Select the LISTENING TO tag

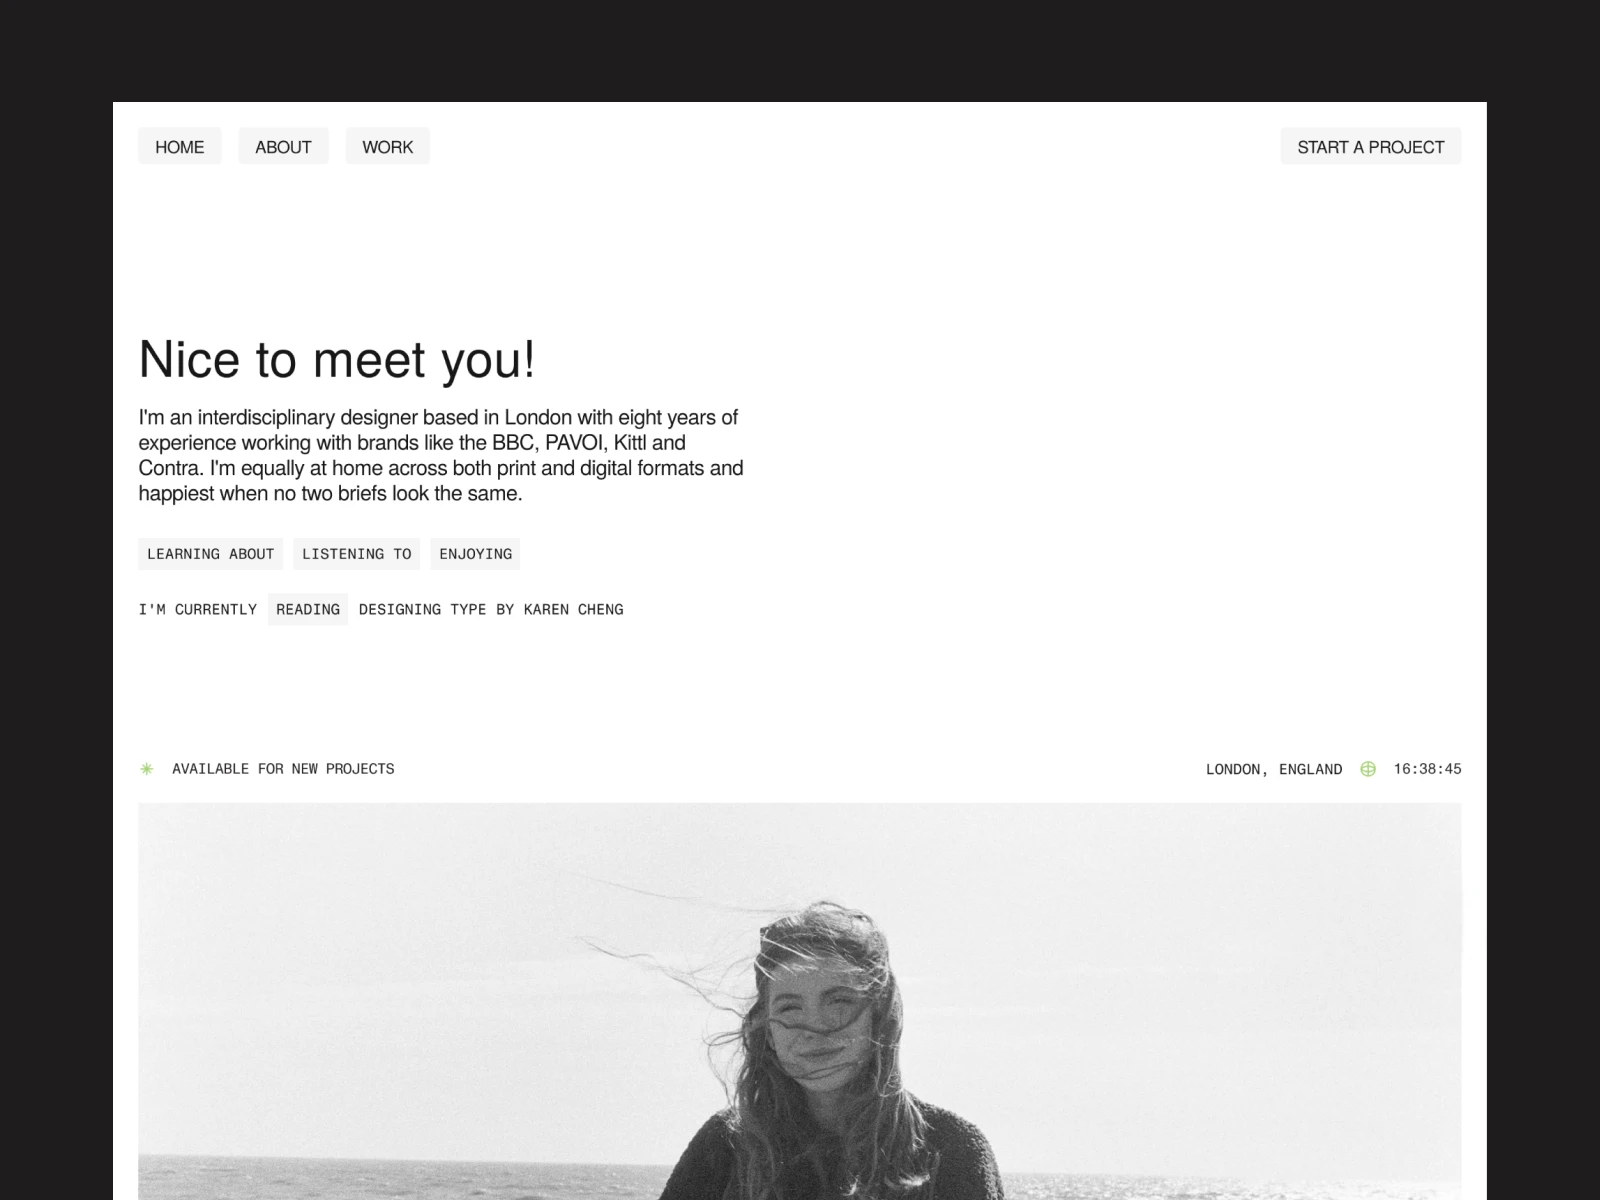[357, 554]
